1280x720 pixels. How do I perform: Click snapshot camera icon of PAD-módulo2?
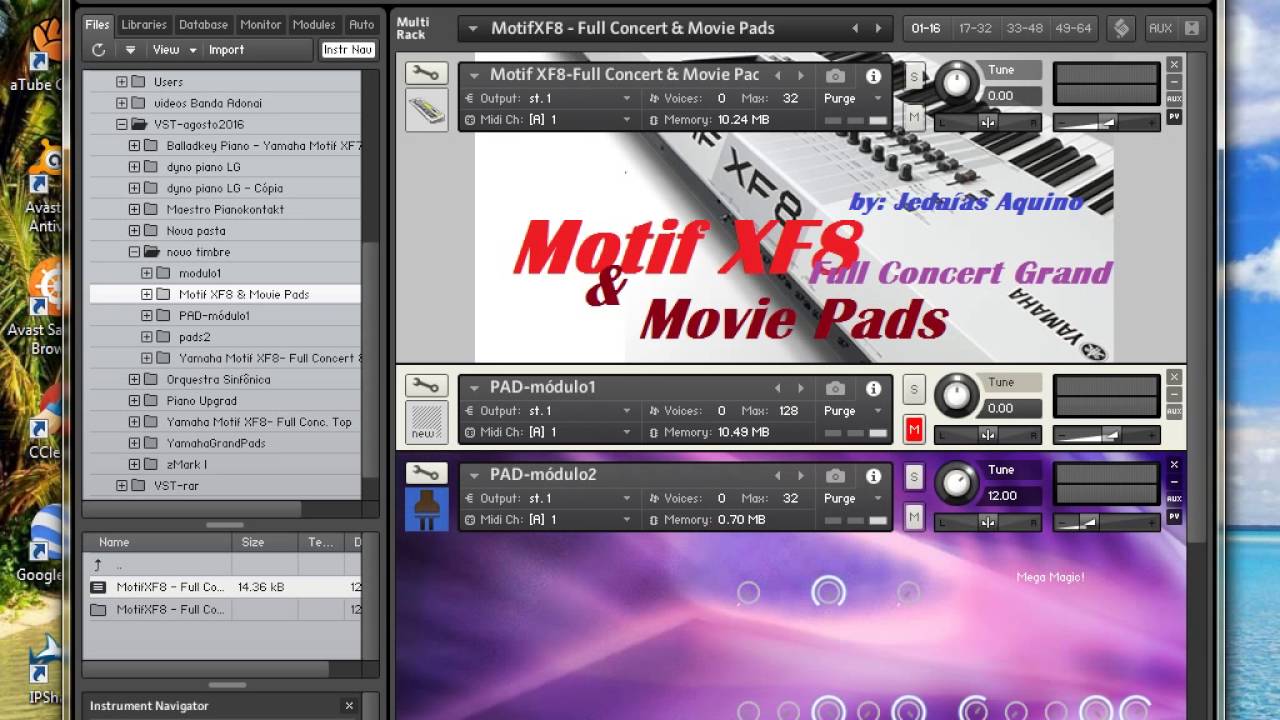[836, 476]
